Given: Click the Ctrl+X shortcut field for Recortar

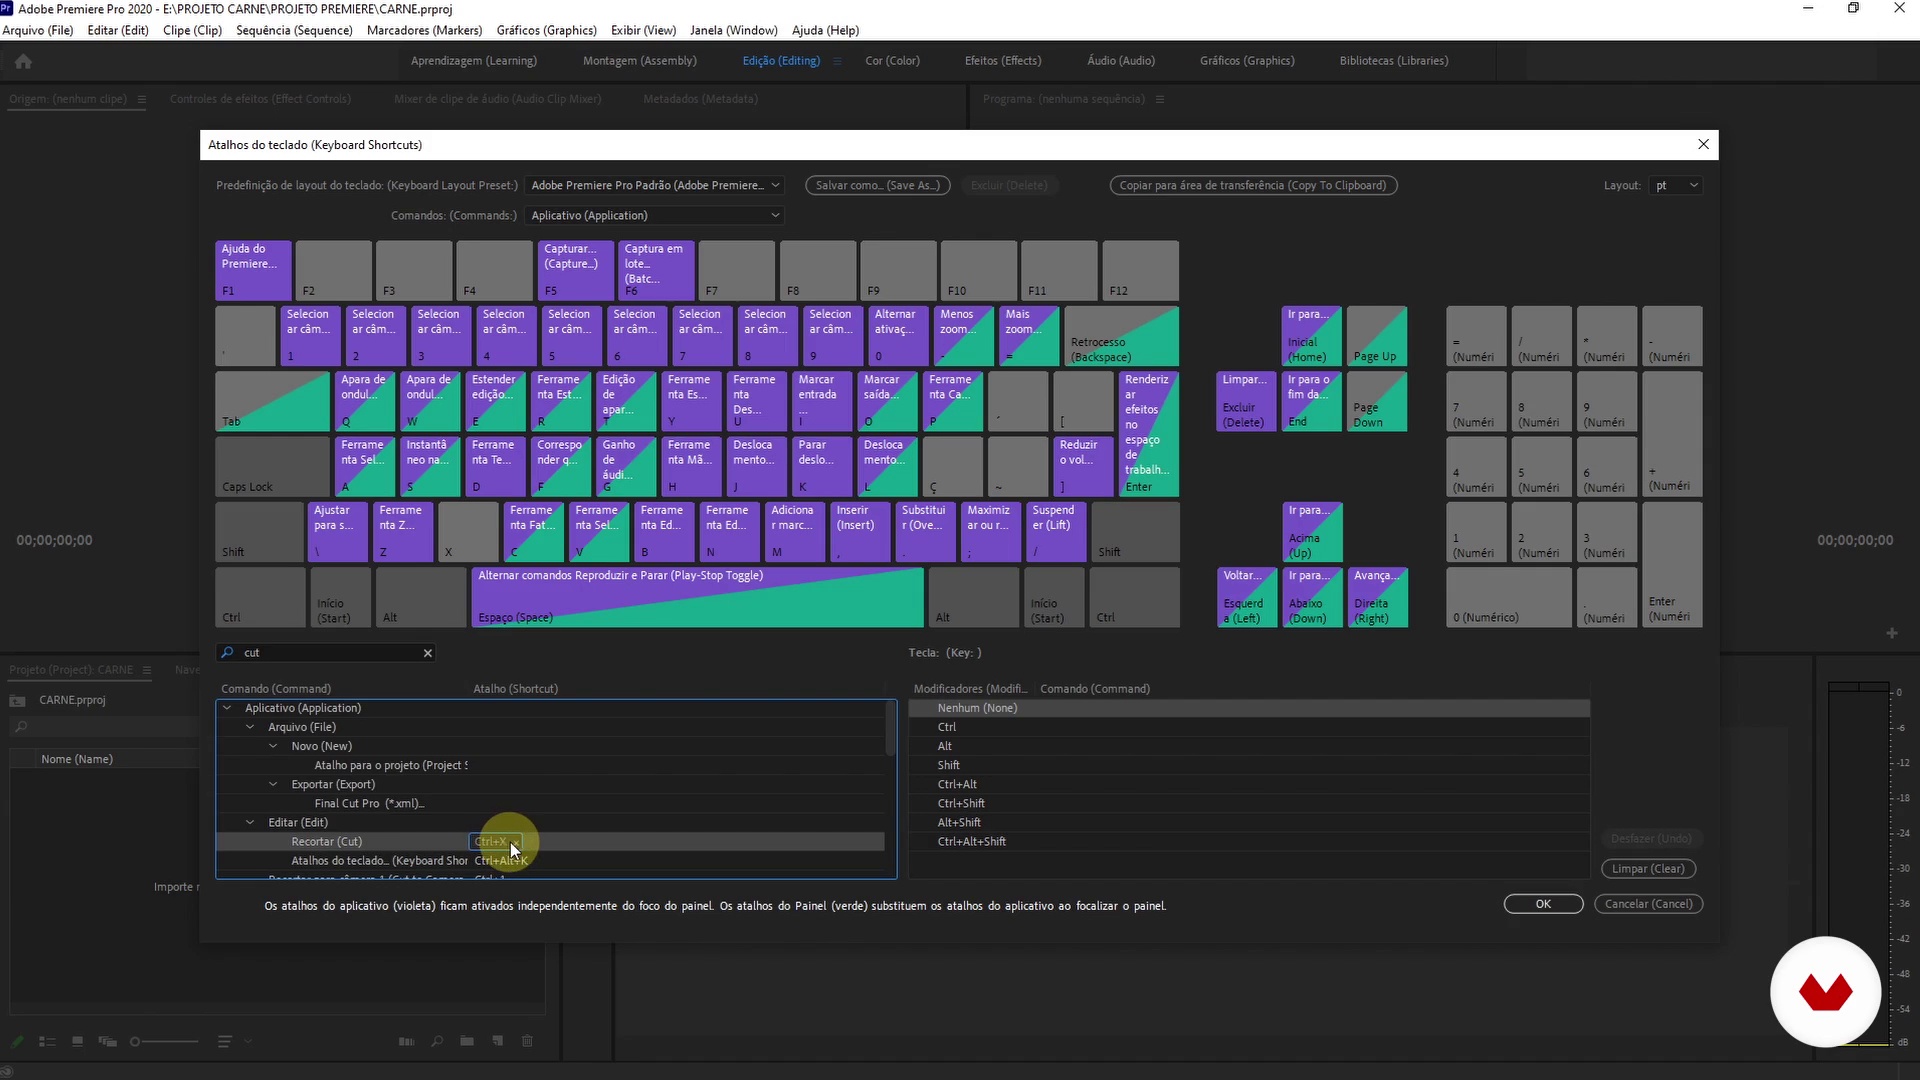Looking at the screenshot, I should [x=495, y=842].
